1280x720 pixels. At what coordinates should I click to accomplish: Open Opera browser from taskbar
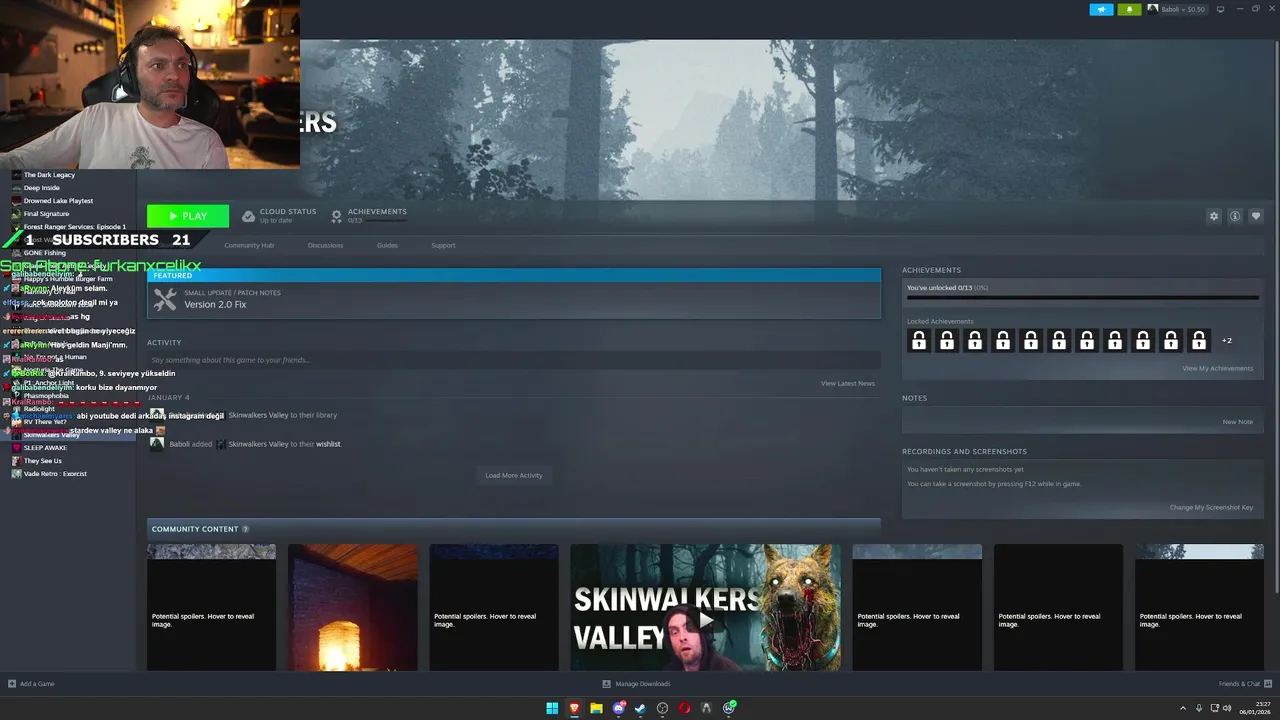coord(684,708)
